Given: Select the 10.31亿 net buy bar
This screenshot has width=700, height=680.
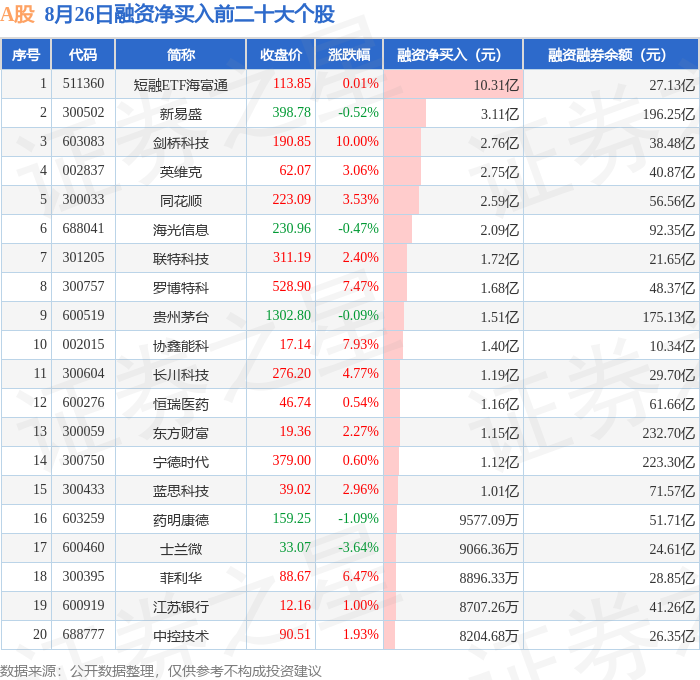Looking at the screenshot, I should [x=453, y=84].
